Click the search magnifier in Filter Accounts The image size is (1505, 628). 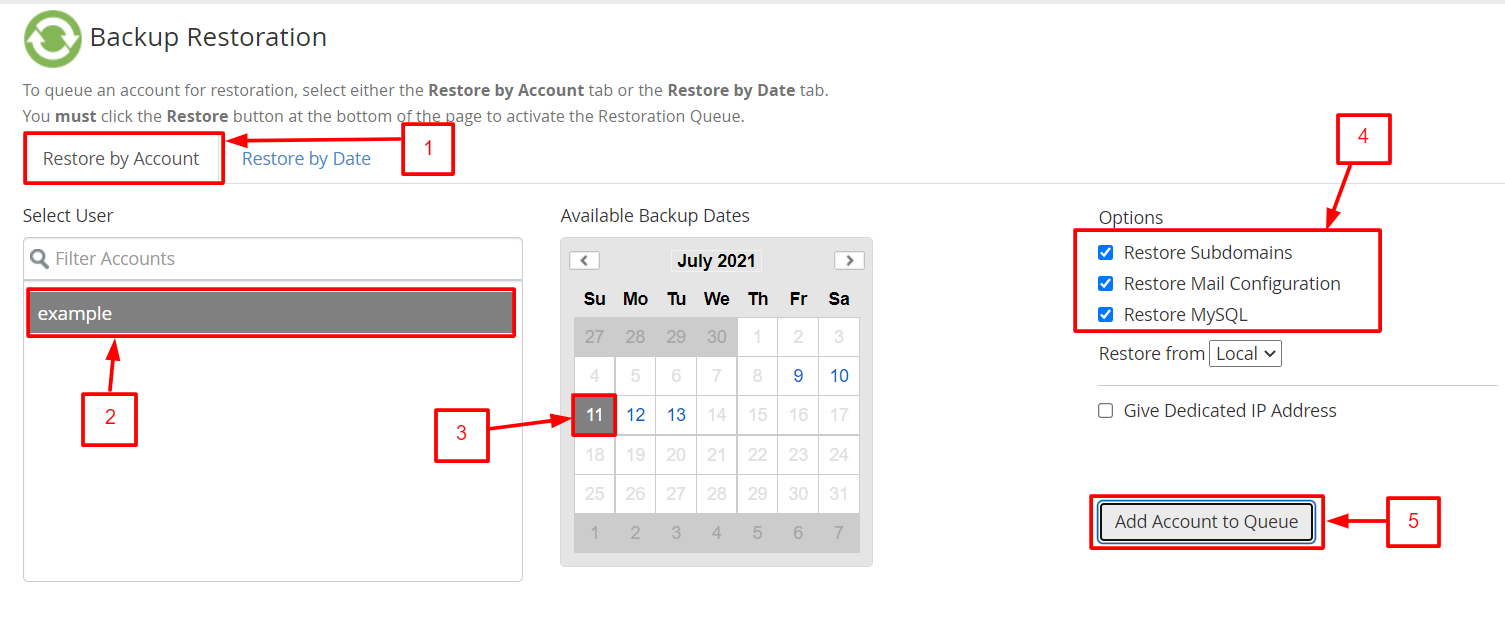click(40, 259)
